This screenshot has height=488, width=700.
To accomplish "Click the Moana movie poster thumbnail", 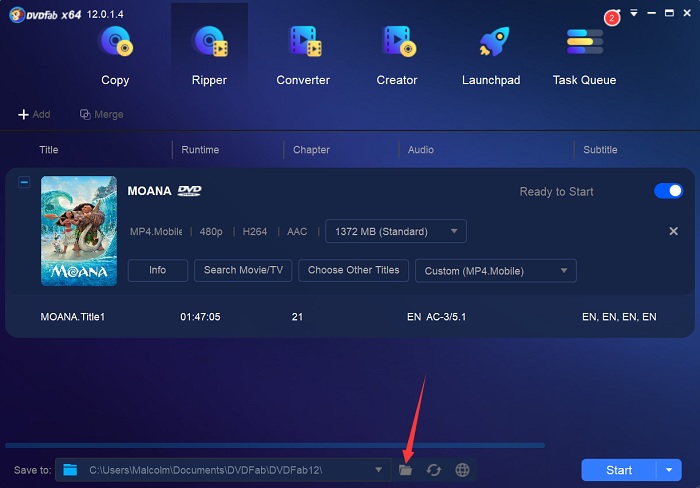I will (79, 230).
